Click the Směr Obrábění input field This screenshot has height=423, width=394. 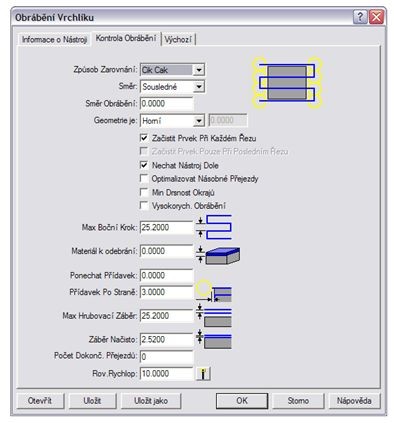(x=166, y=104)
